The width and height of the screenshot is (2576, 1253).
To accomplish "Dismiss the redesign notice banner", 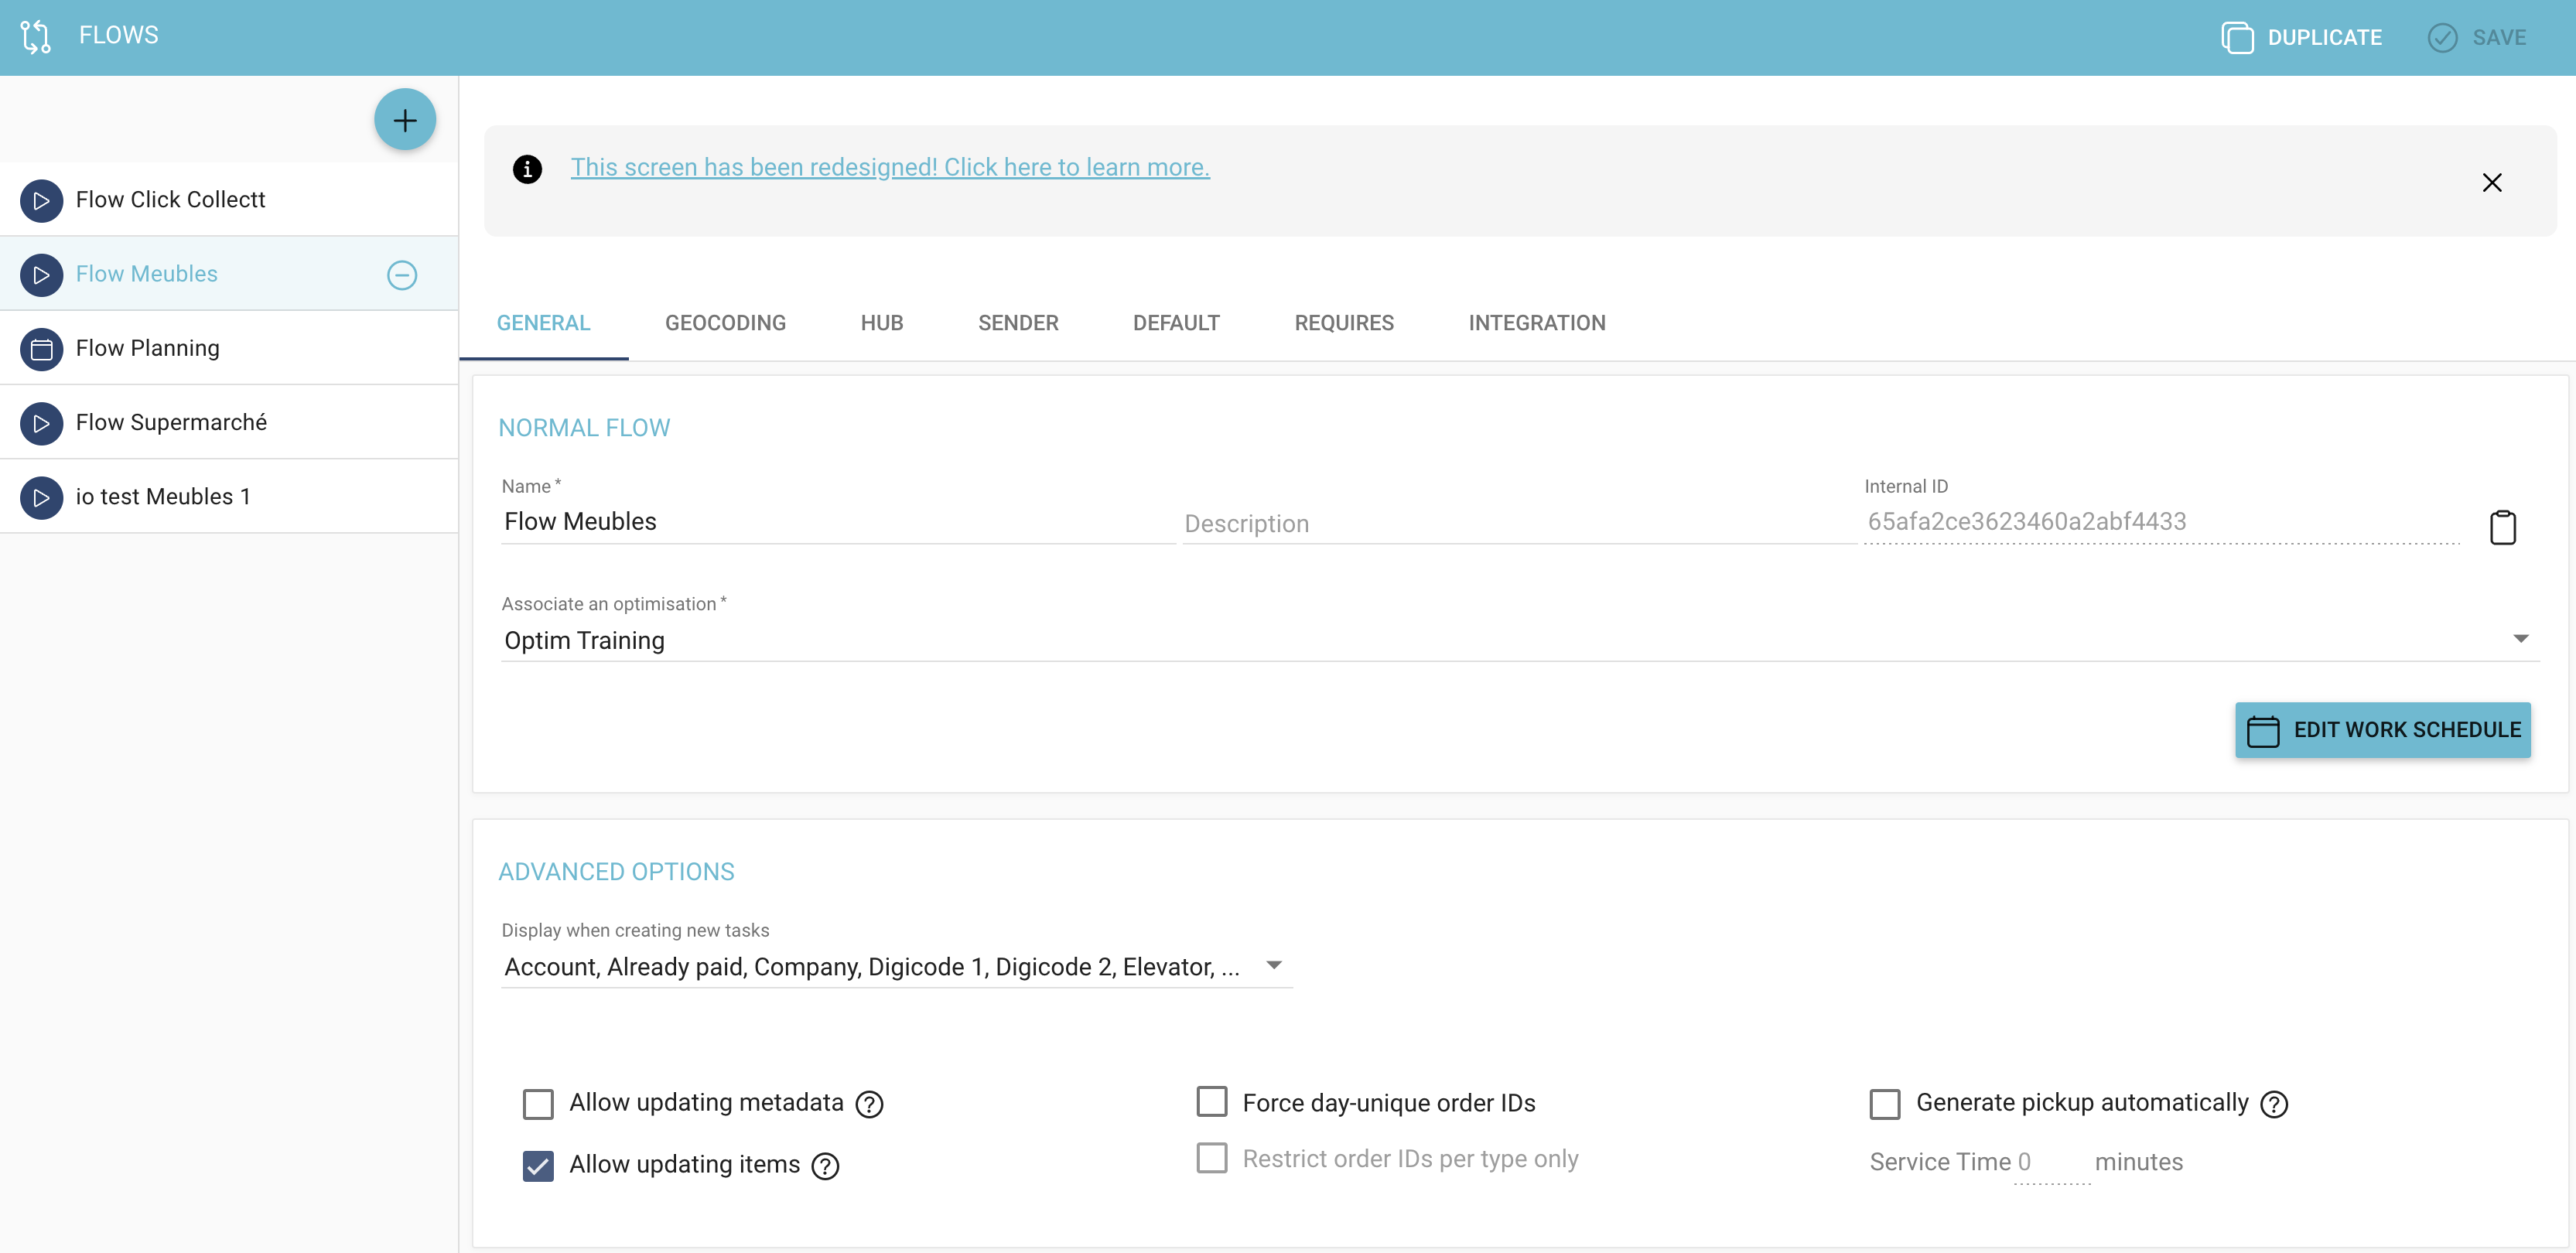I will tap(2492, 182).
